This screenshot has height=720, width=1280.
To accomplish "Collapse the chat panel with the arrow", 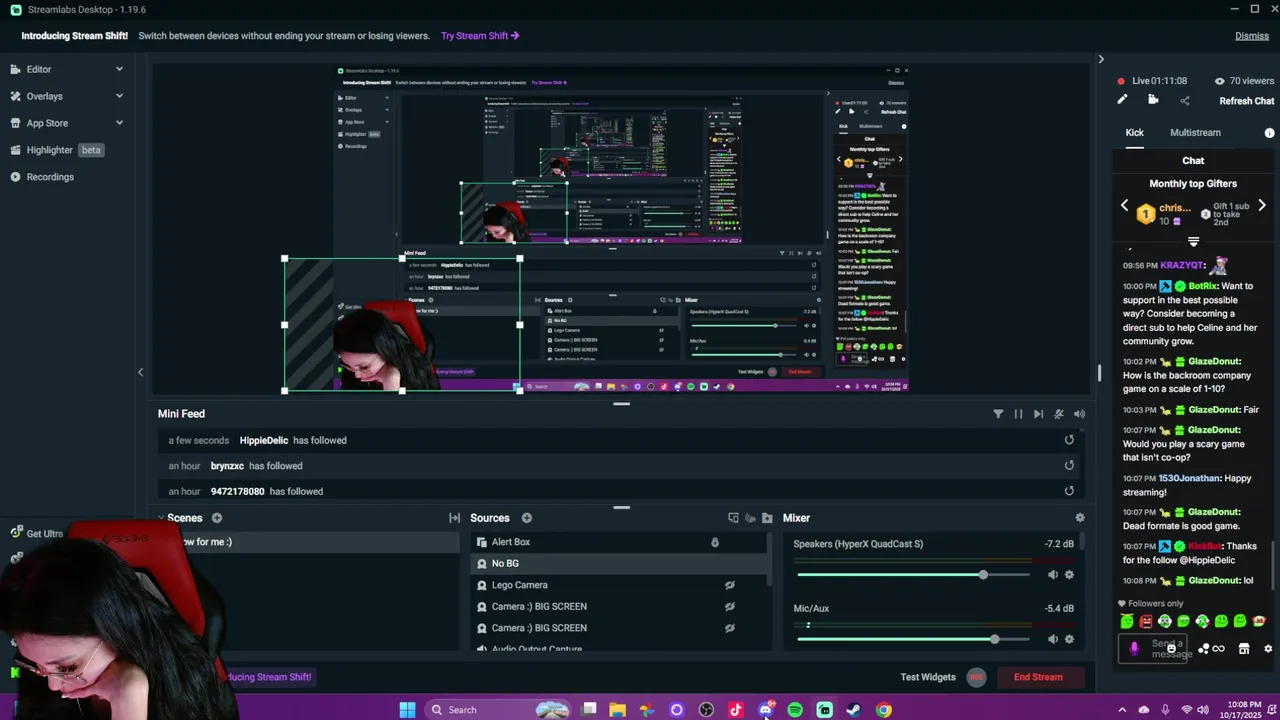I will point(1101,60).
